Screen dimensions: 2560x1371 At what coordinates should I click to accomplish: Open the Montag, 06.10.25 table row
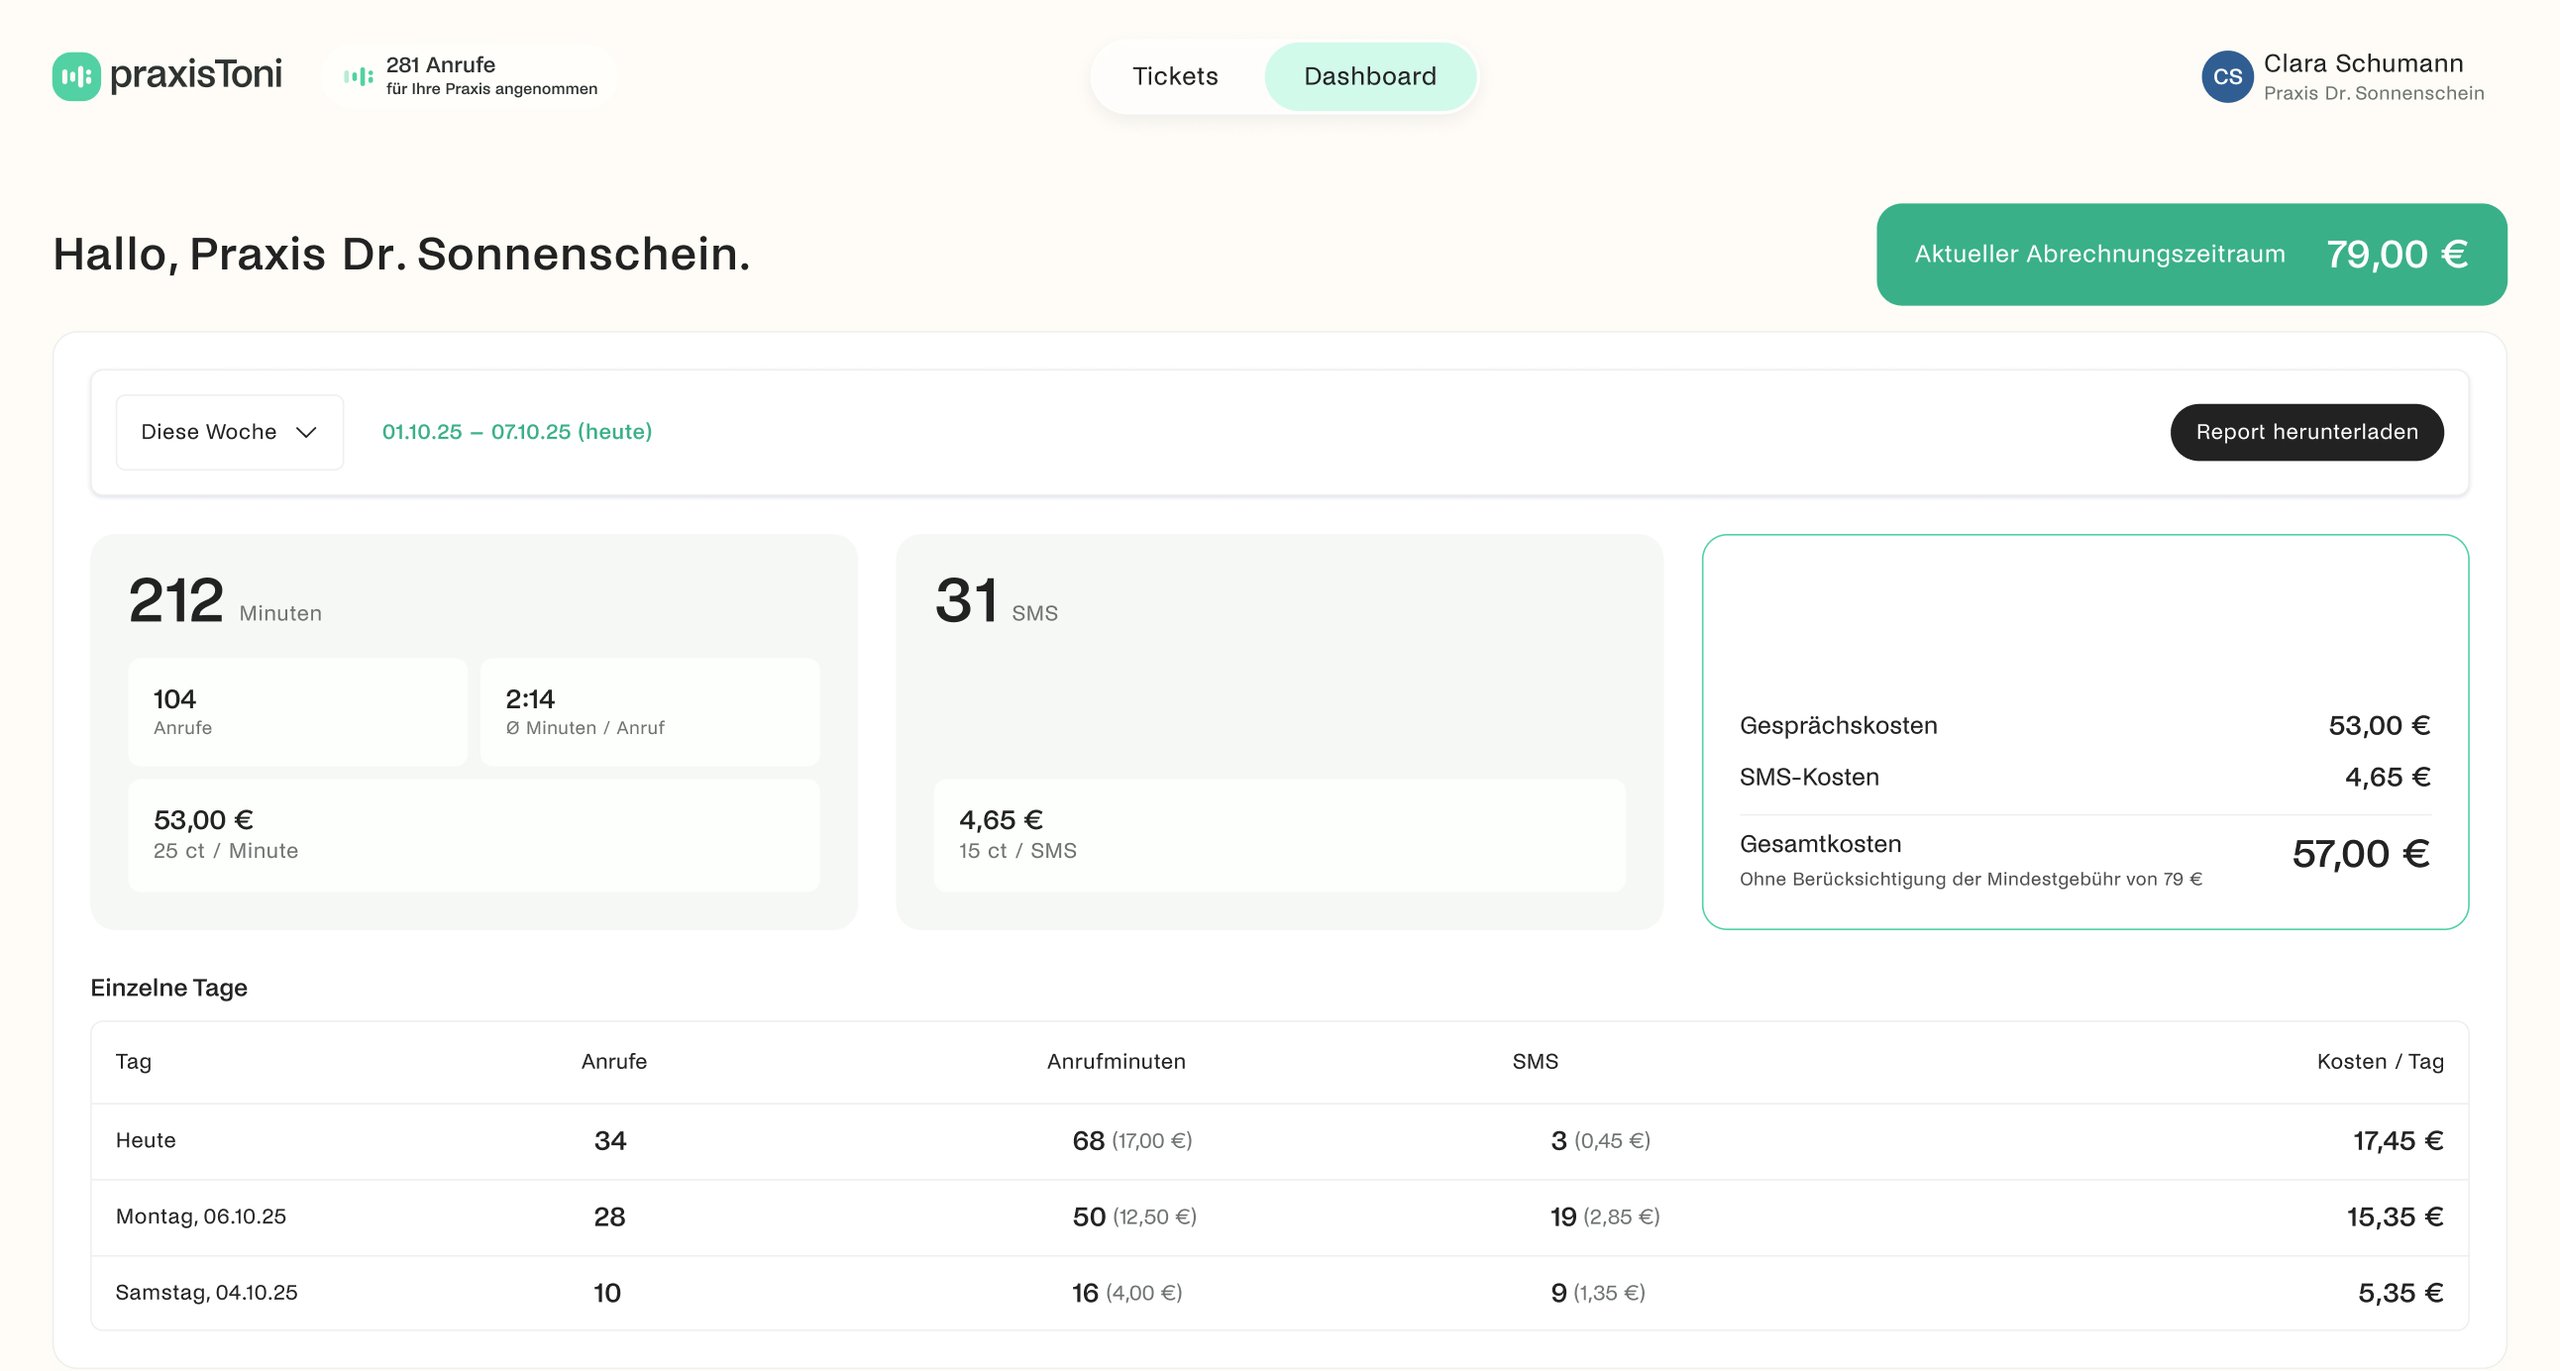[x=1278, y=1217]
